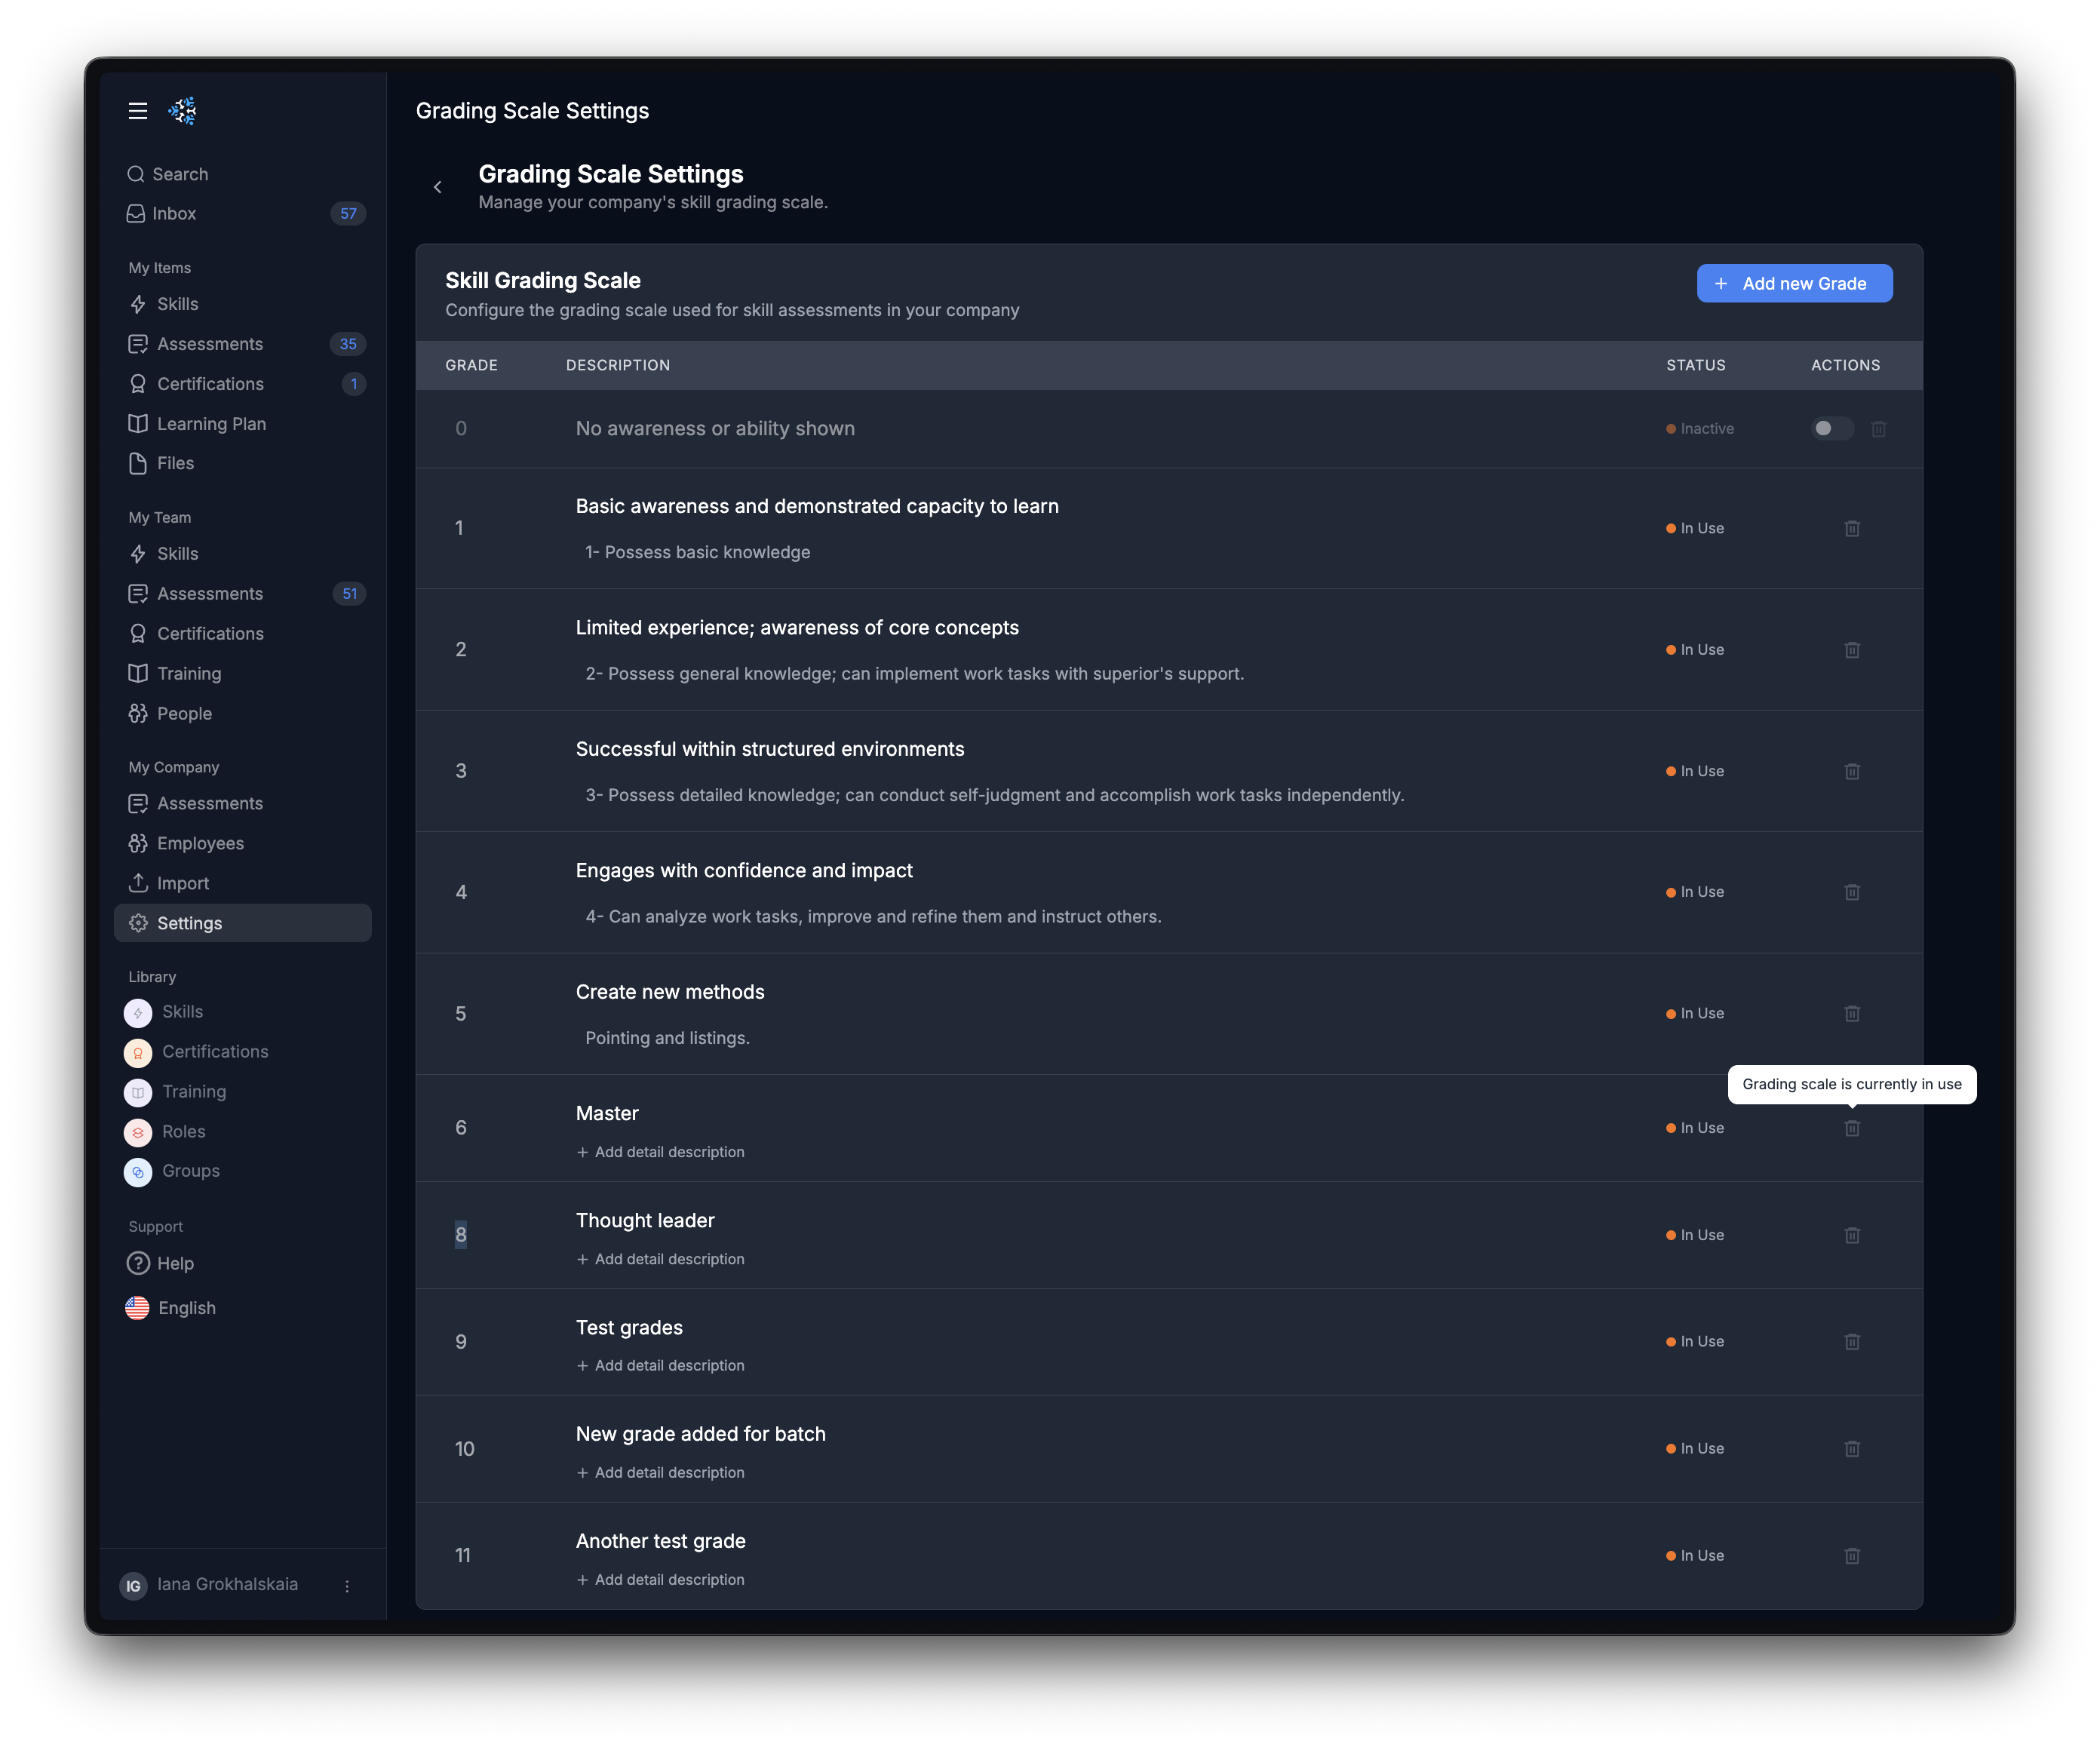Image resolution: width=2100 pixels, height=1747 pixels.
Task: Click the trash icon for grade 6
Action: point(1851,1128)
